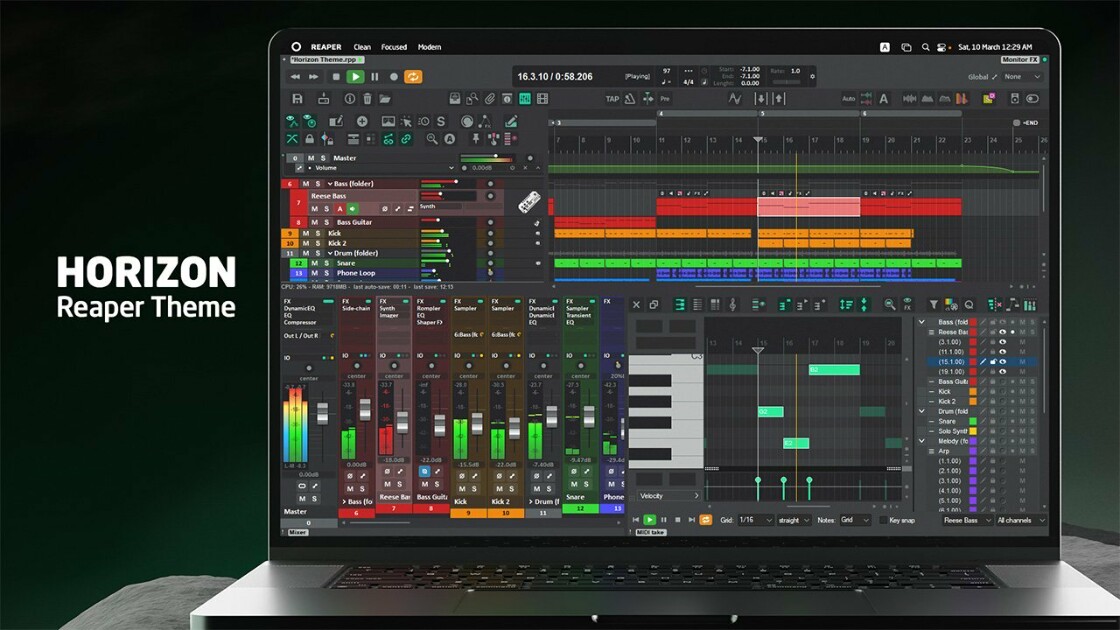Screen dimensions: 1120x630
Task: Click the metronome icon next to TAP
Action: pos(630,99)
